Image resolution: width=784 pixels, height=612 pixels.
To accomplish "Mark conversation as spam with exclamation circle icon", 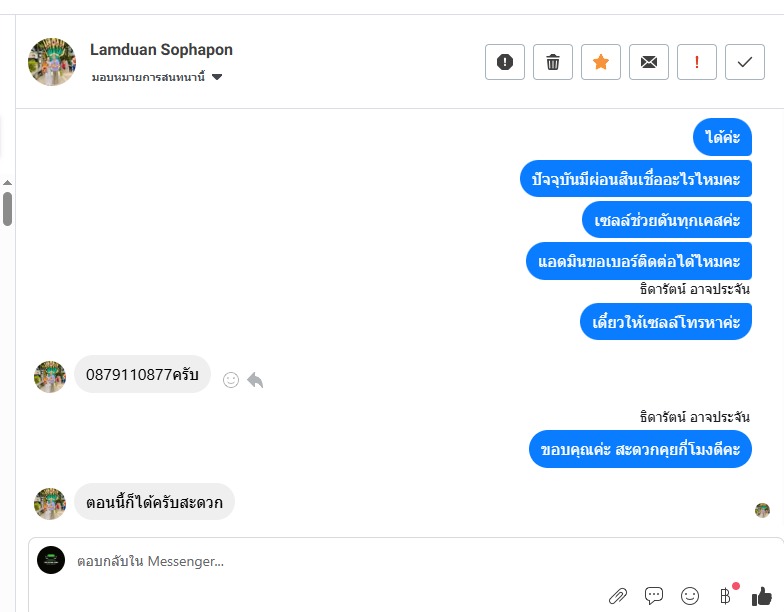I will (x=504, y=62).
